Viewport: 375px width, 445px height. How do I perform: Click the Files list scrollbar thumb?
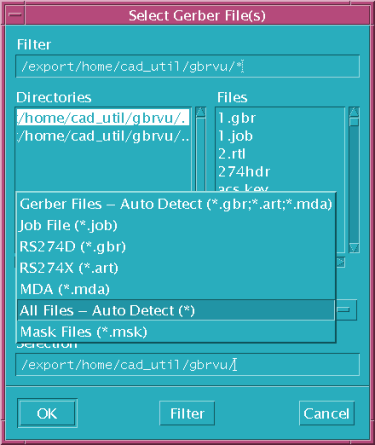pyautogui.click(x=354, y=121)
